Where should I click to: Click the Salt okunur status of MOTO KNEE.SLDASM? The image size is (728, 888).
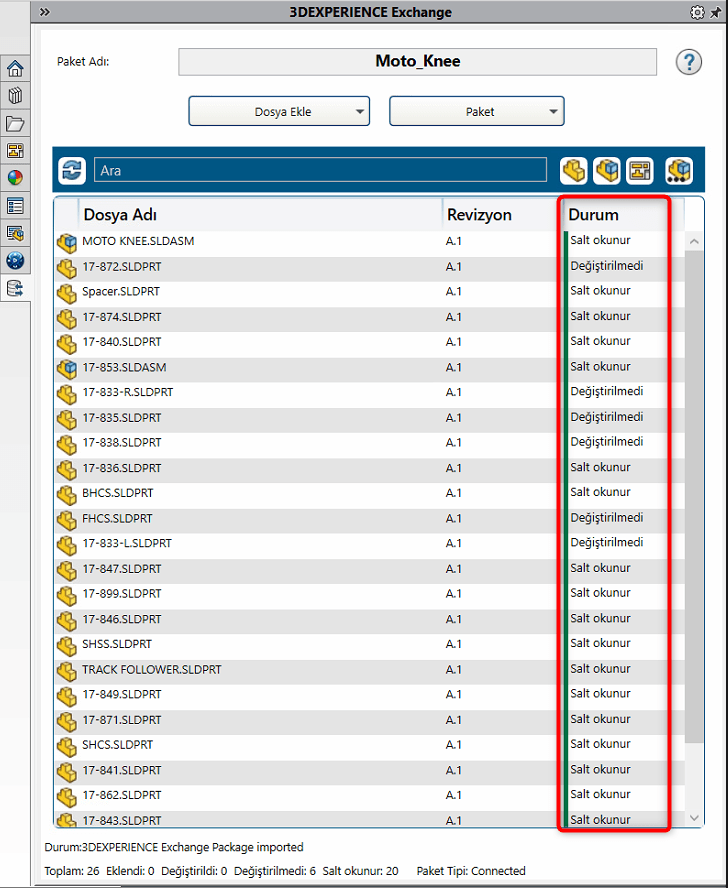pos(600,240)
